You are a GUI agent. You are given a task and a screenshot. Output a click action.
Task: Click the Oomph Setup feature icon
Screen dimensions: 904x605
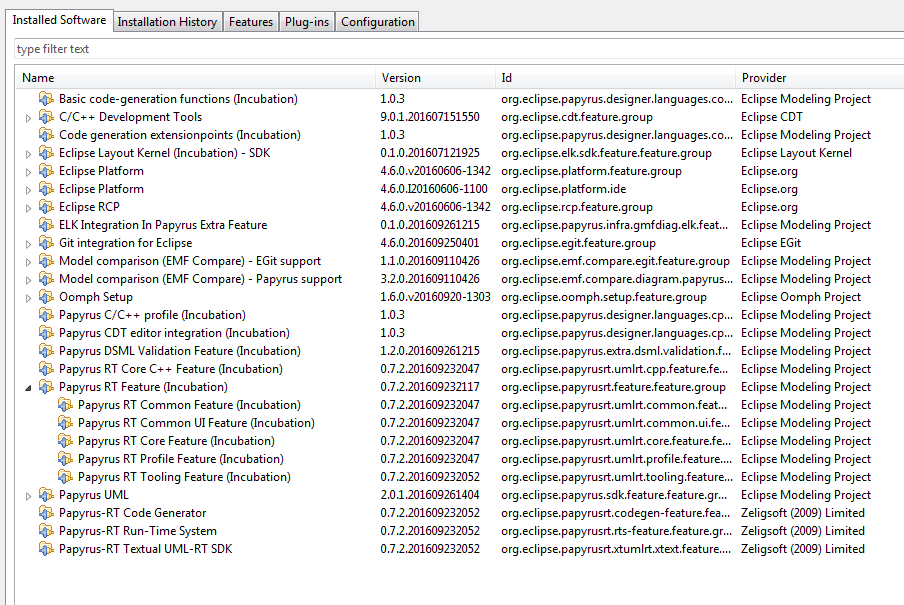[46, 296]
